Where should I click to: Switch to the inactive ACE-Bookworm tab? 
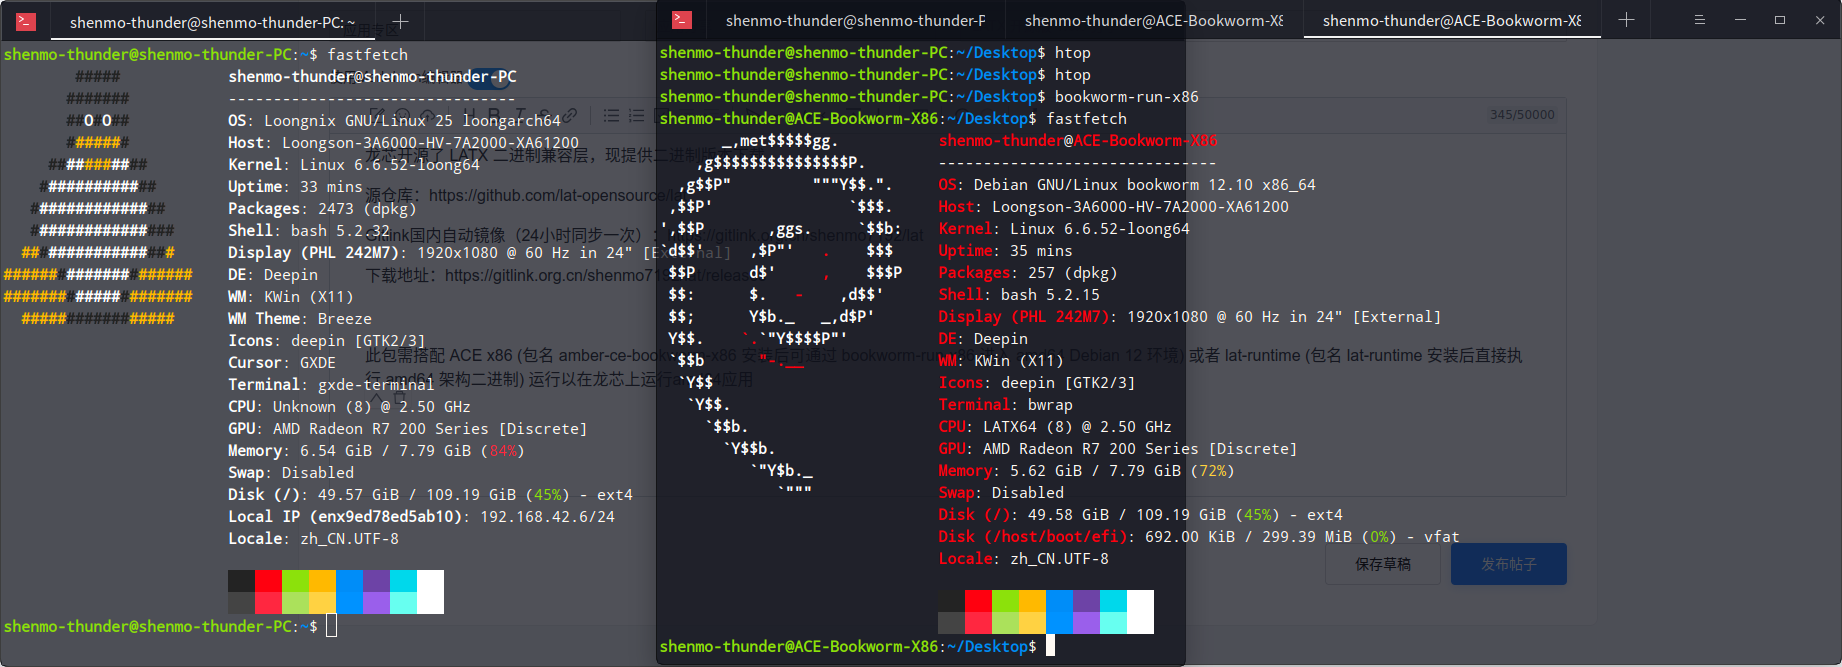coord(1153,20)
